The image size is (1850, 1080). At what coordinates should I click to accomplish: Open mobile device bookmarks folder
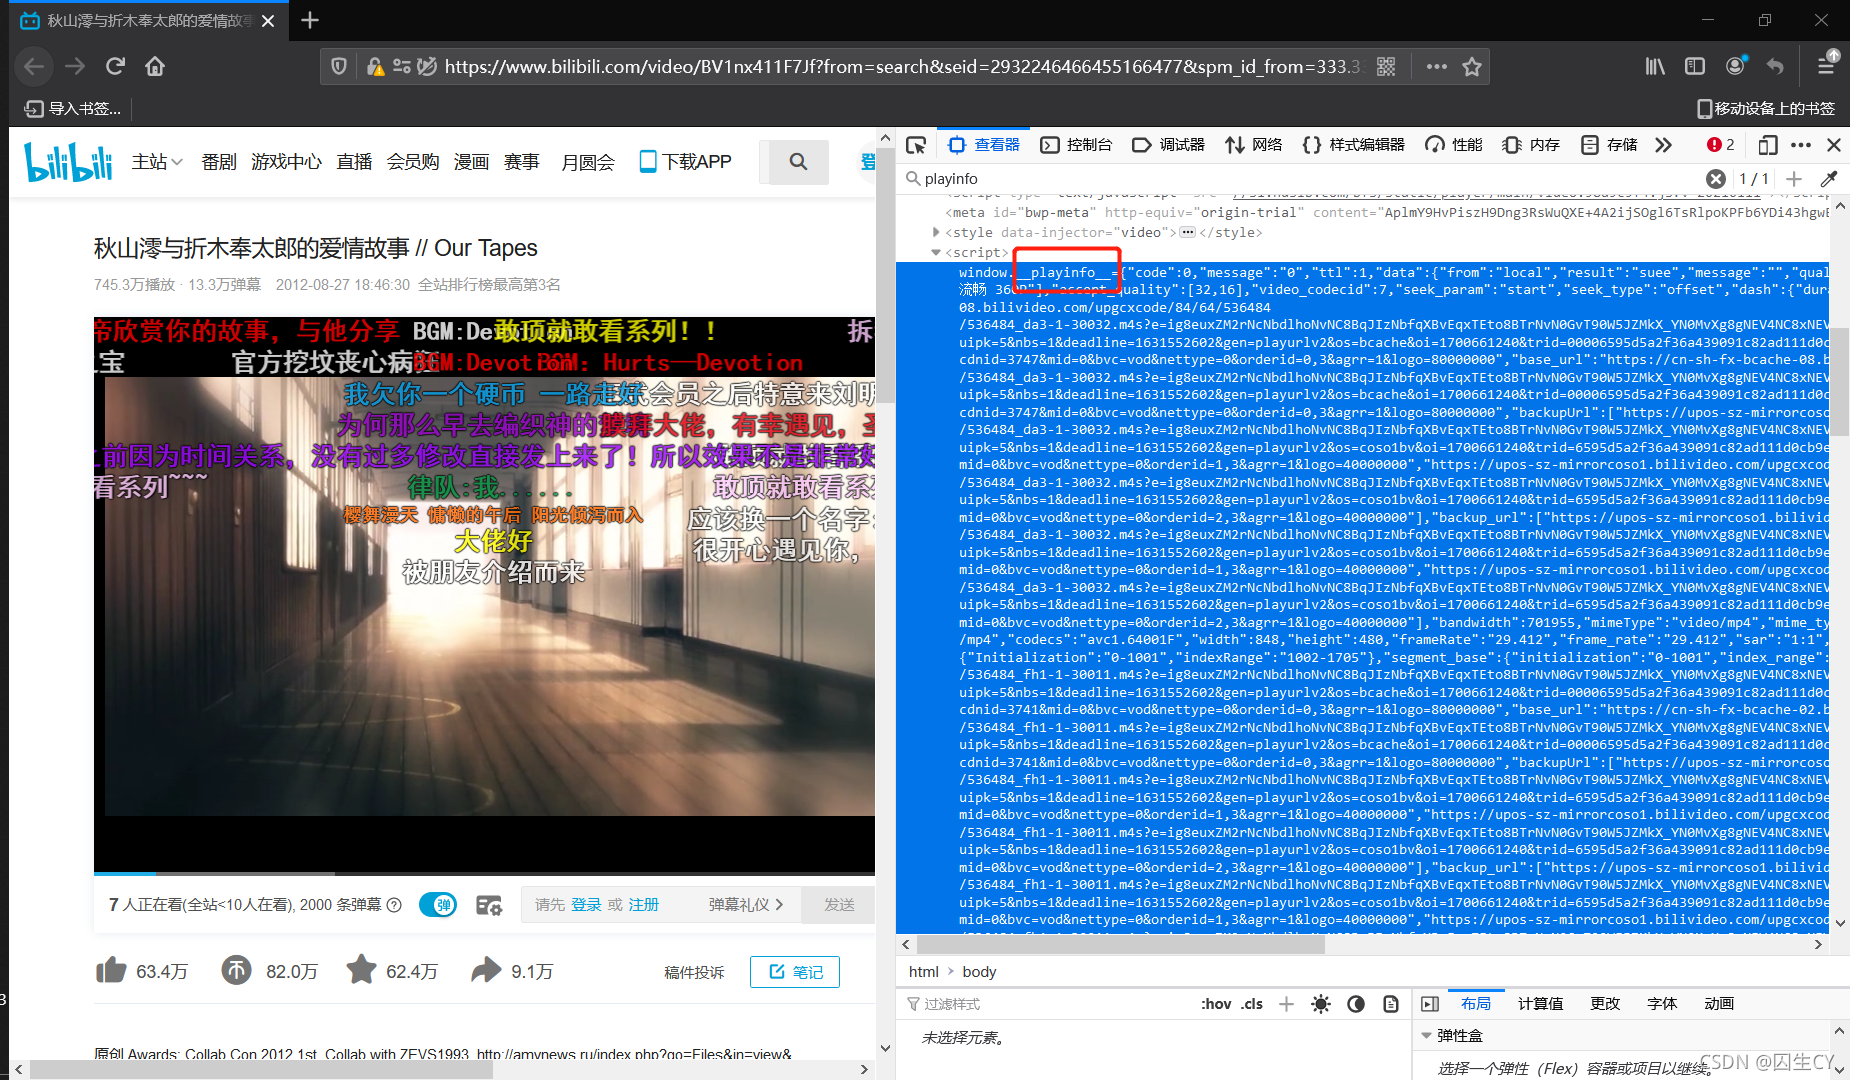click(x=1766, y=108)
